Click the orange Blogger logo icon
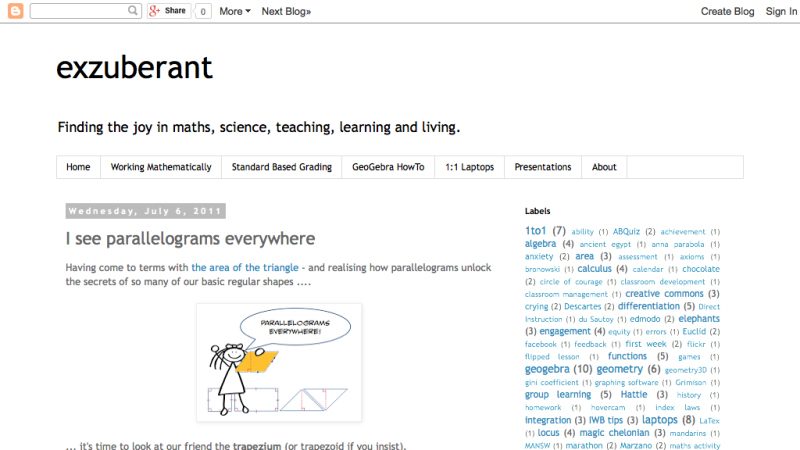Image resolution: width=800 pixels, height=450 pixels. click(x=14, y=11)
